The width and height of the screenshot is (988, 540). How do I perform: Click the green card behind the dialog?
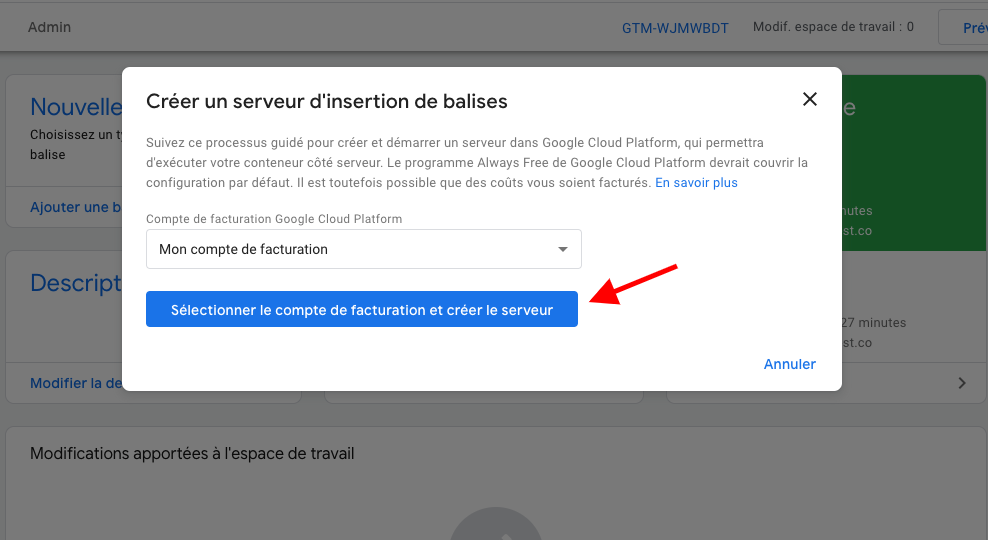click(x=914, y=163)
